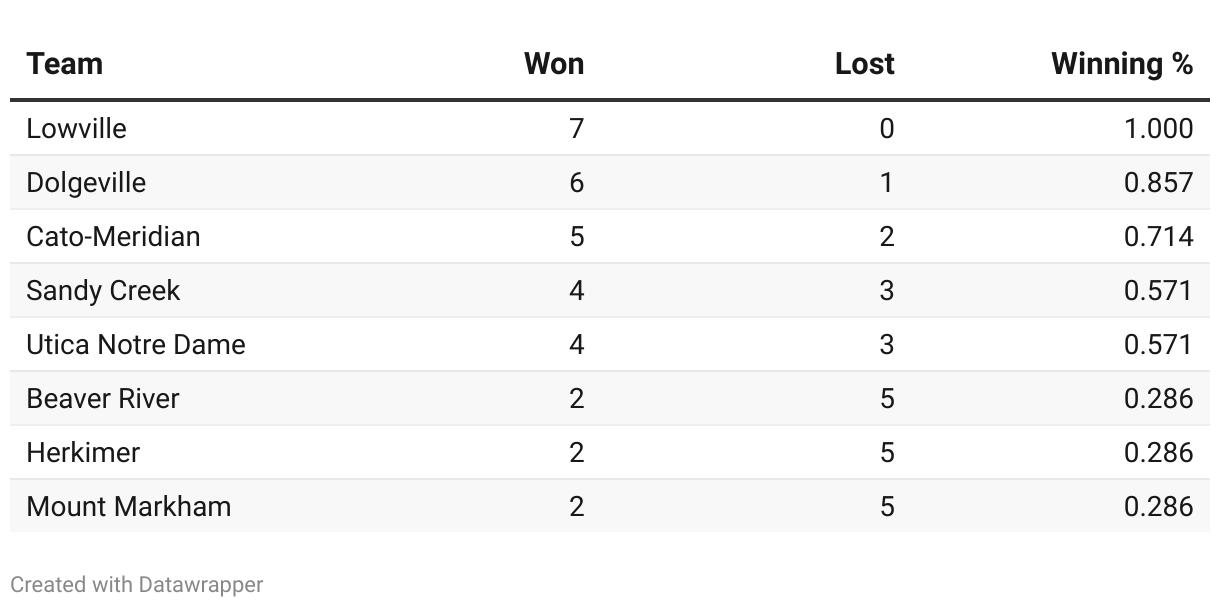The height and width of the screenshot is (608, 1220).
Task: Select the Winning % column header
Action: pyautogui.click(x=1122, y=64)
